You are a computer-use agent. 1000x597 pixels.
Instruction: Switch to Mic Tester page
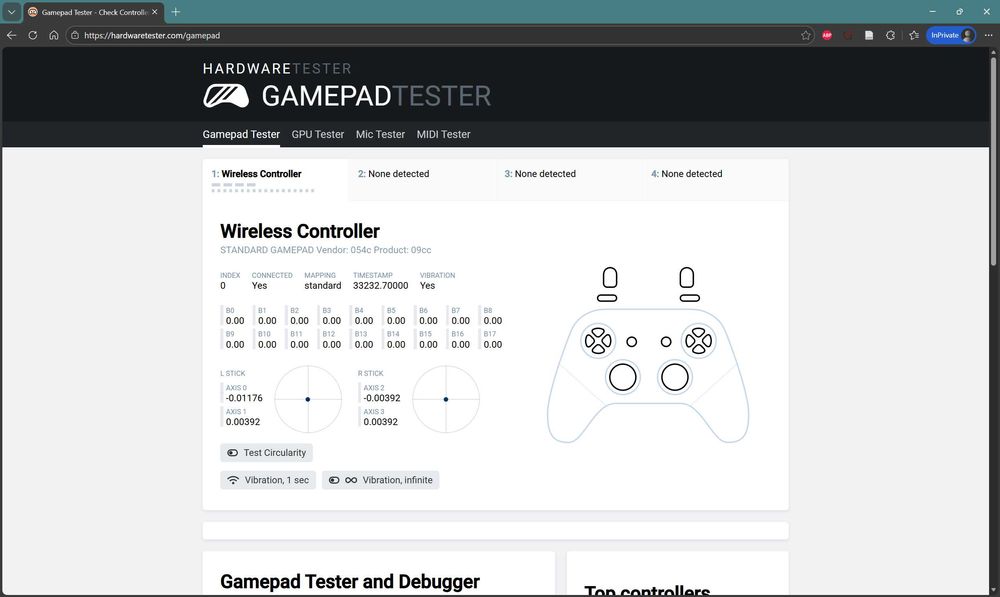pos(380,135)
